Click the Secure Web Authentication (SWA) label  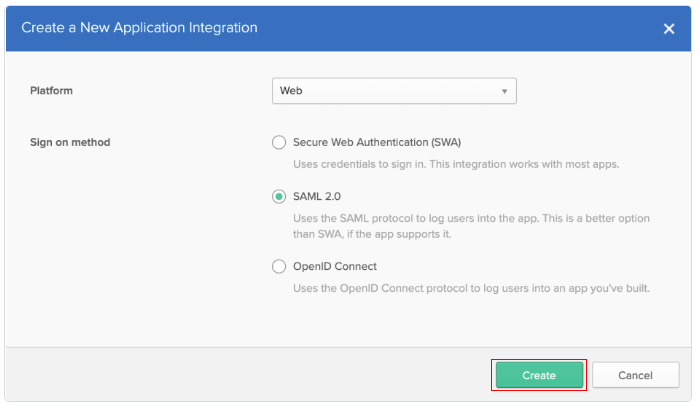point(377,142)
